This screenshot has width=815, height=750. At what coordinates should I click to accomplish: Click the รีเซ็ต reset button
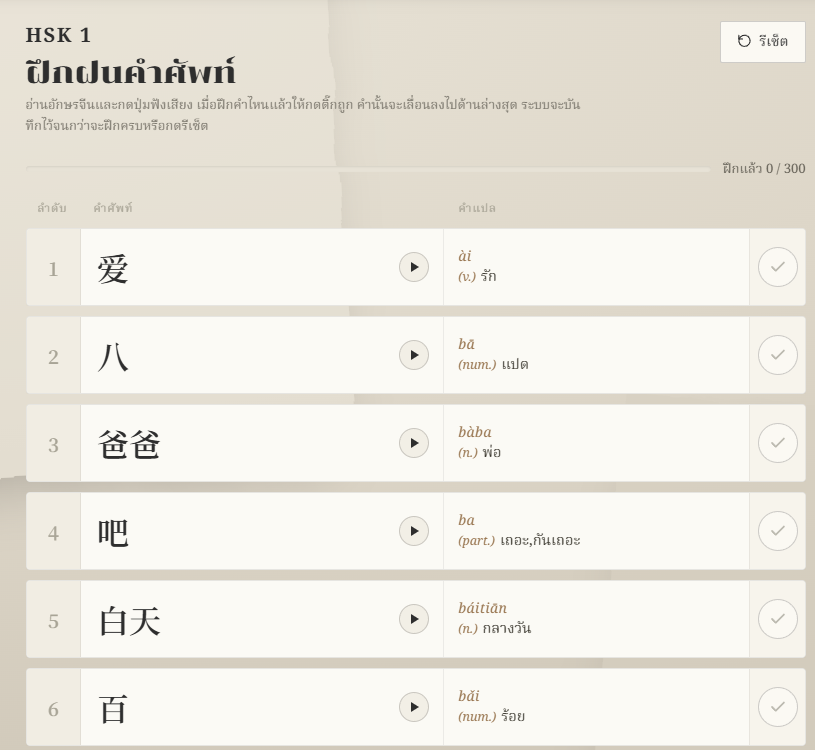click(763, 42)
